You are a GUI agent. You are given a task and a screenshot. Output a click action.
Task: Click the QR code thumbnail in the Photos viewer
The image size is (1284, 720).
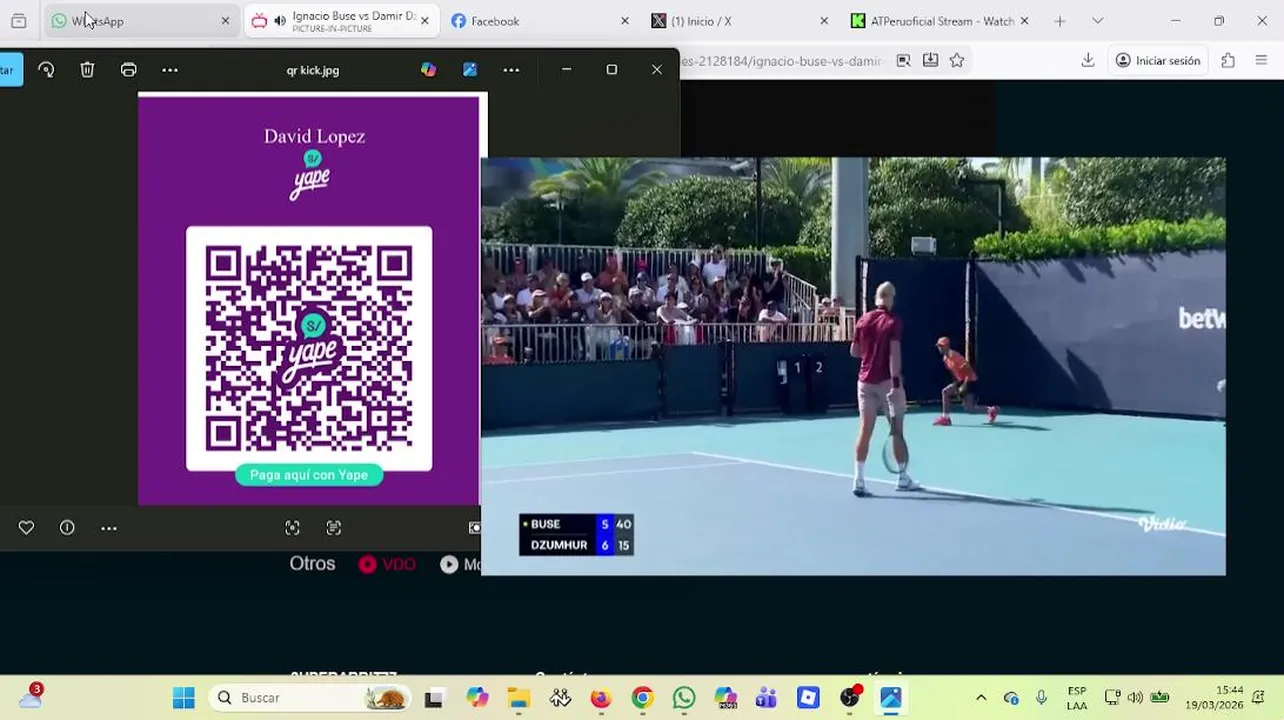coord(309,347)
